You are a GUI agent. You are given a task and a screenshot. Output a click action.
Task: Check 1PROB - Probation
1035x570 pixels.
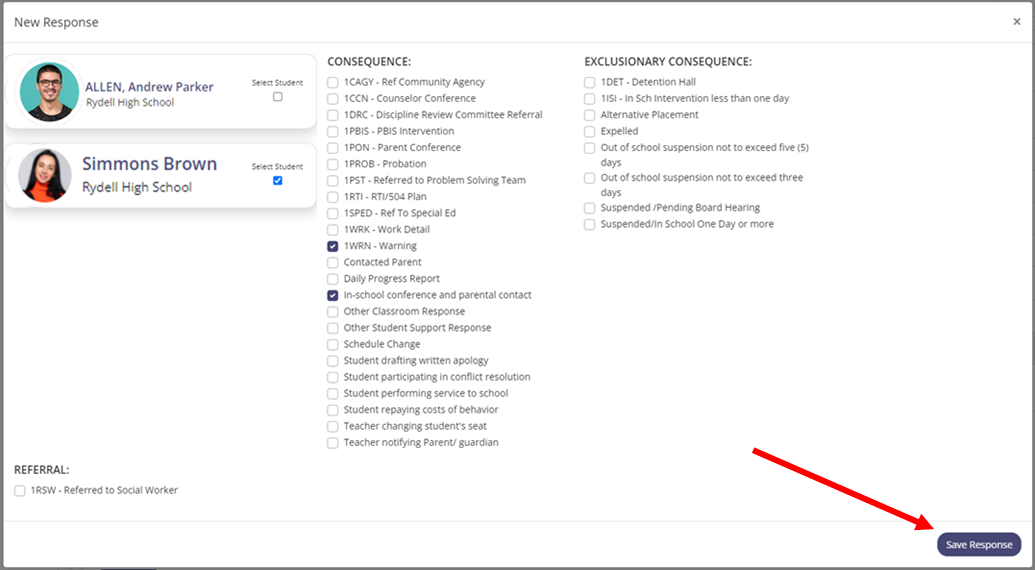333,164
